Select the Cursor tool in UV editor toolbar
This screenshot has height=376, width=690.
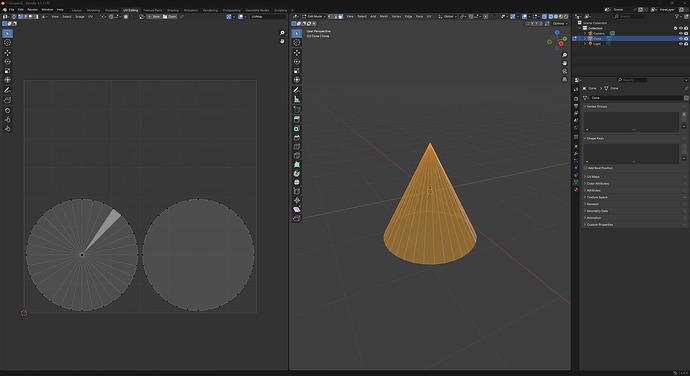7,43
